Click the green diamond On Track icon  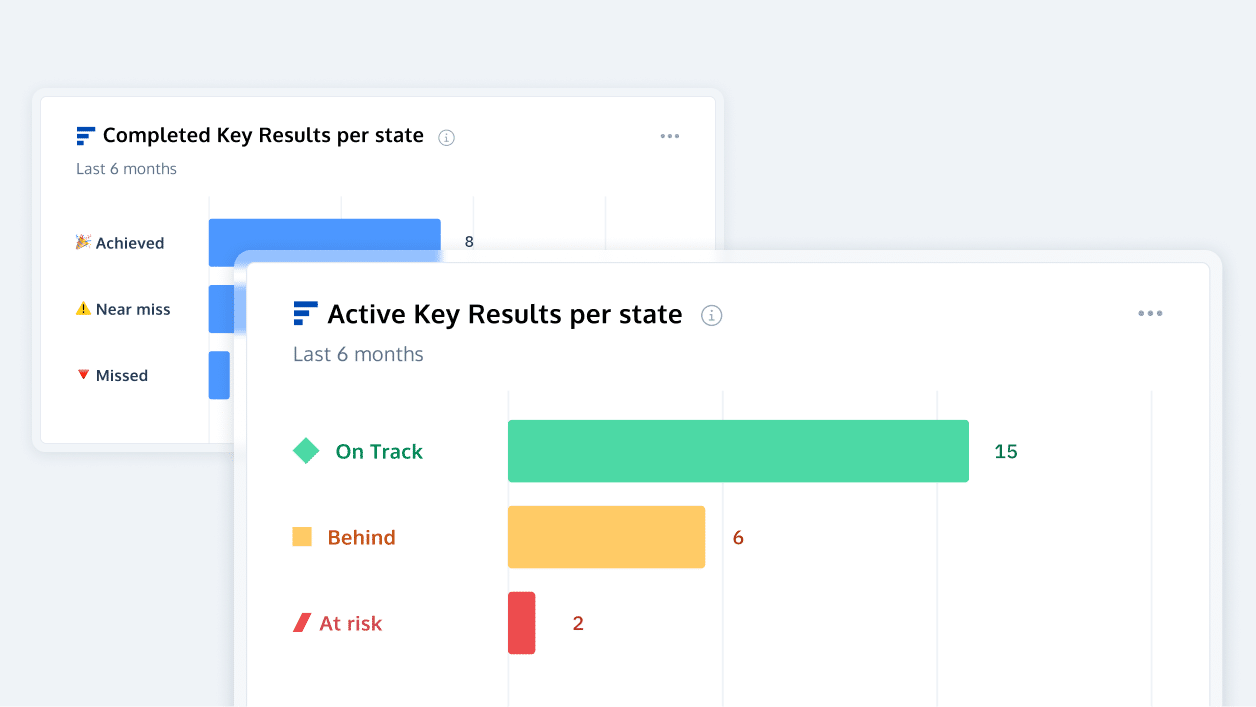(x=306, y=451)
